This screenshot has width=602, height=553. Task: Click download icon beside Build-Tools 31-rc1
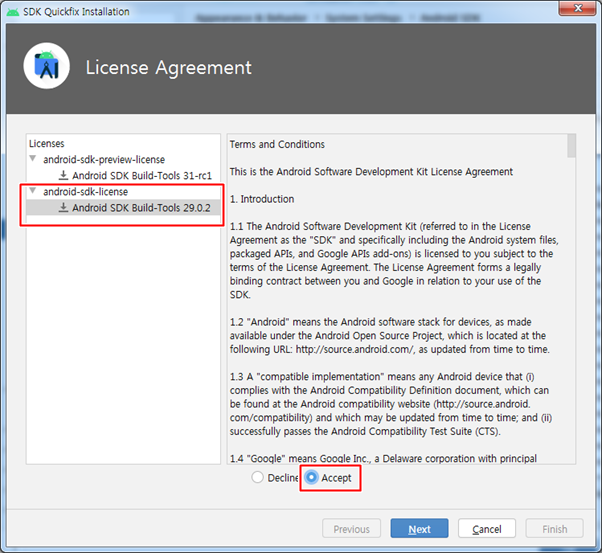pos(63,176)
